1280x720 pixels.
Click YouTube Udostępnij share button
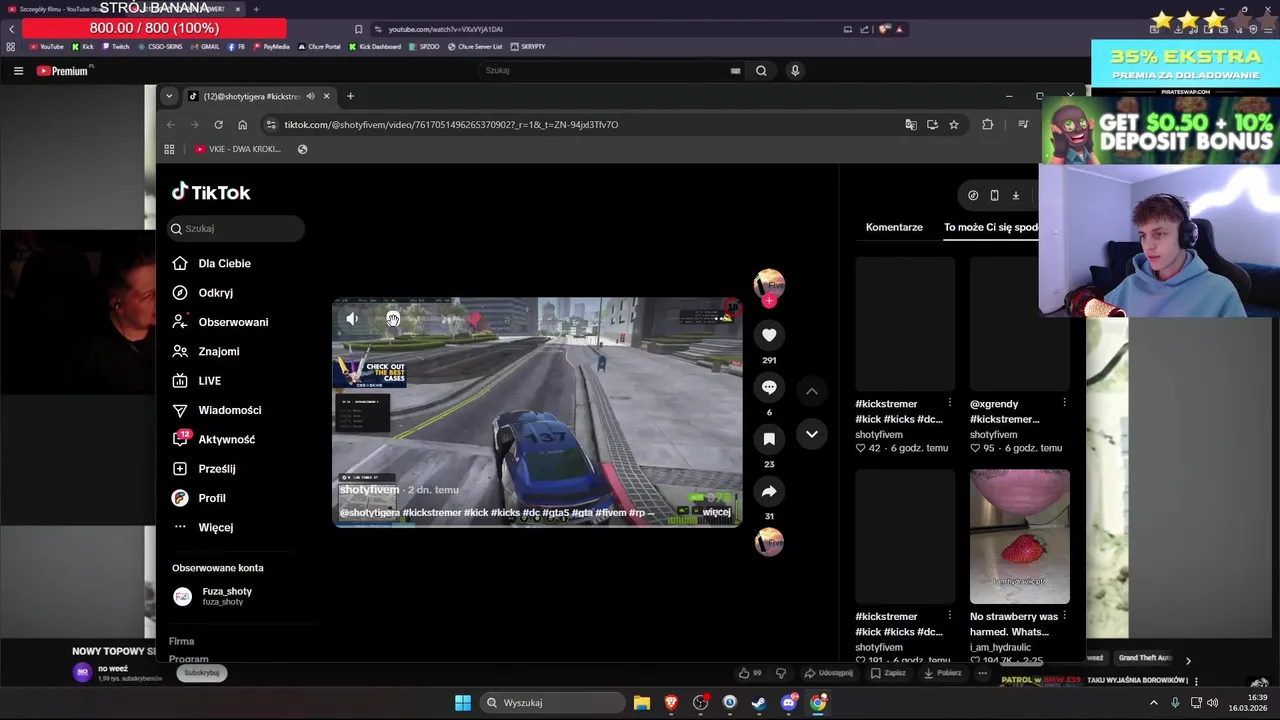click(x=829, y=673)
